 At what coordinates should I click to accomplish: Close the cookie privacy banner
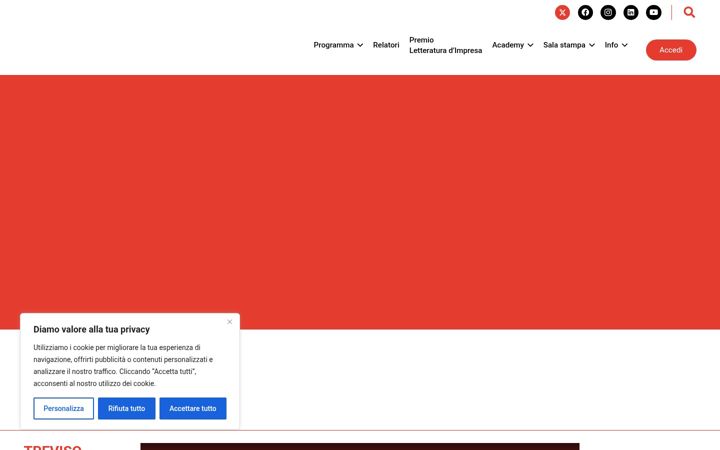click(230, 322)
